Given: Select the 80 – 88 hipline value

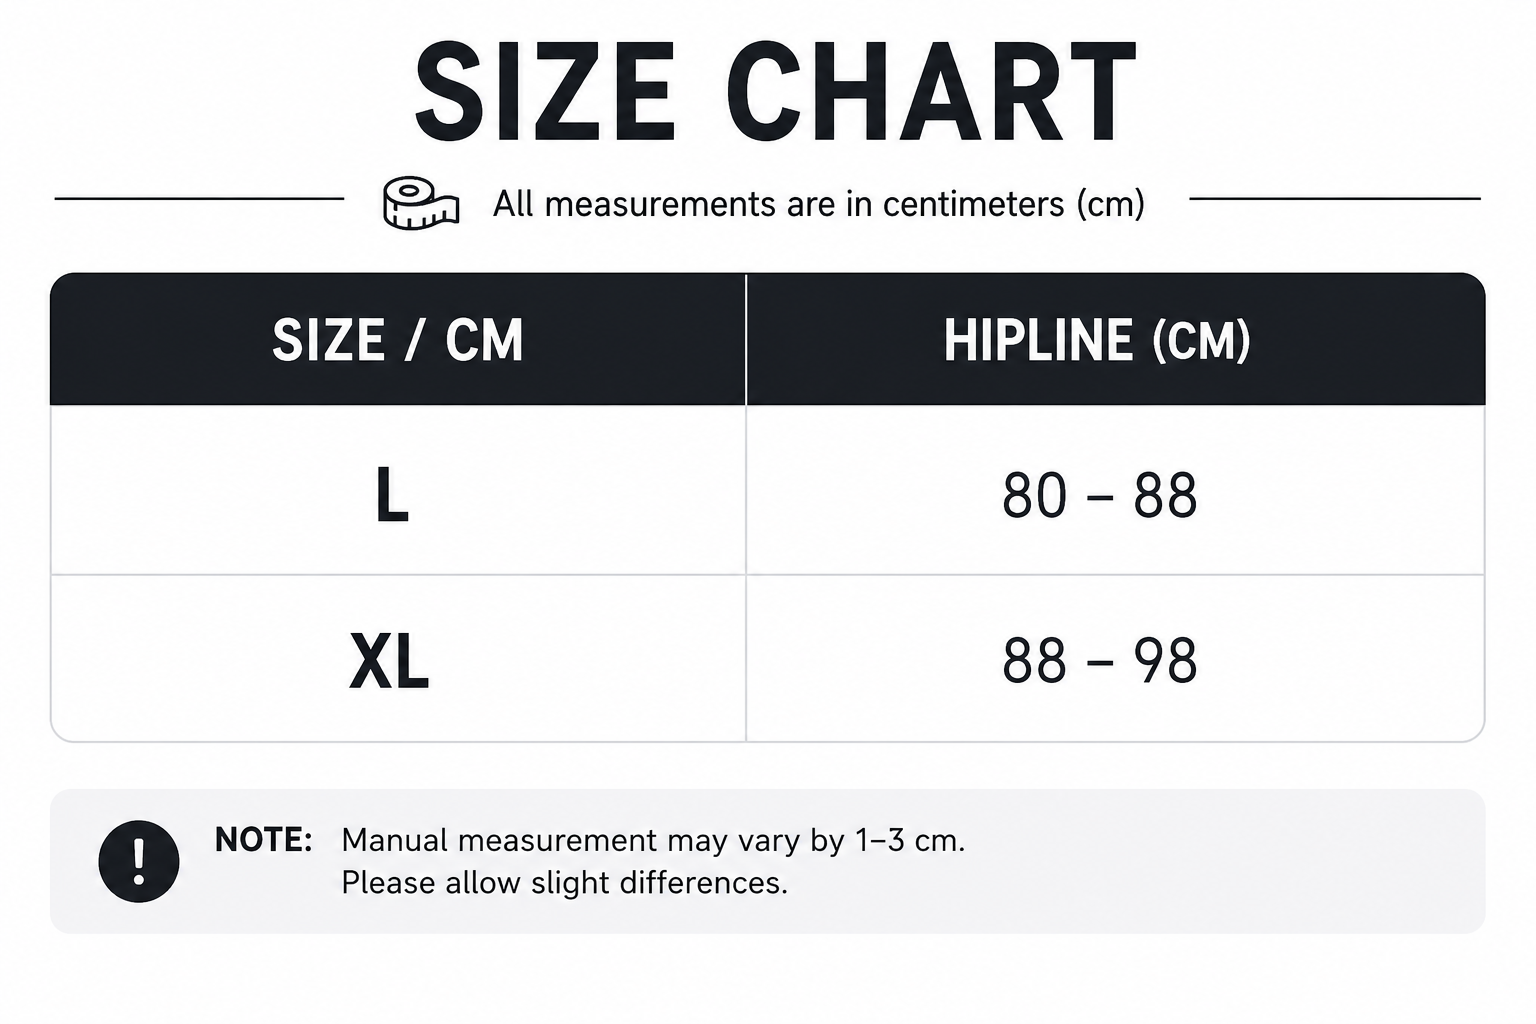Looking at the screenshot, I should click(x=1099, y=495).
